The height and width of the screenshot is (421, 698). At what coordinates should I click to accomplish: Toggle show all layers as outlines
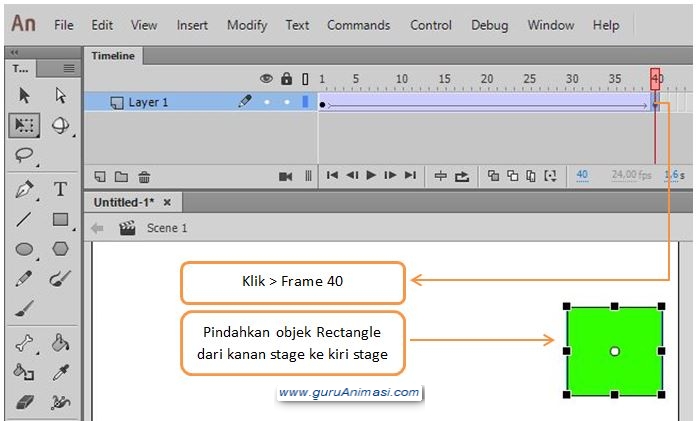point(305,79)
